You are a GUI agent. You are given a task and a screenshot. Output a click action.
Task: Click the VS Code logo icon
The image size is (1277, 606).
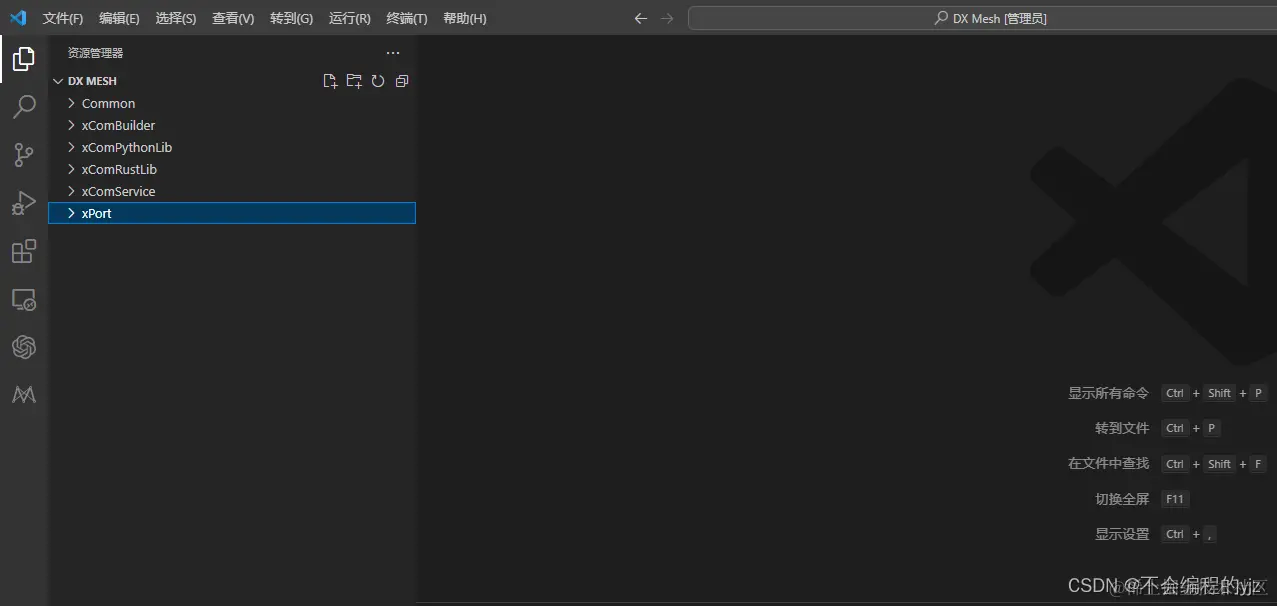pos(18,18)
